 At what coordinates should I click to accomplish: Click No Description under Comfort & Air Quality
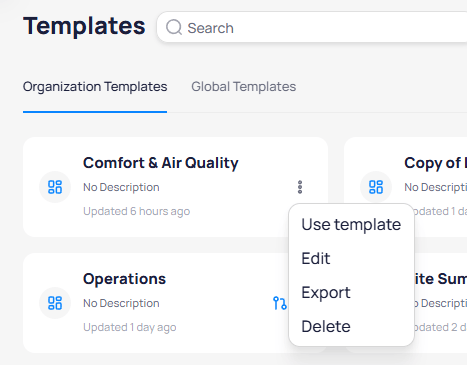pos(121,187)
